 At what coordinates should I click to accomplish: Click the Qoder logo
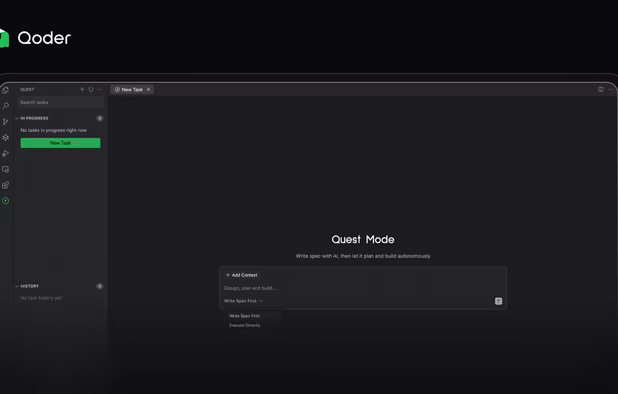pyautogui.click(x=35, y=38)
